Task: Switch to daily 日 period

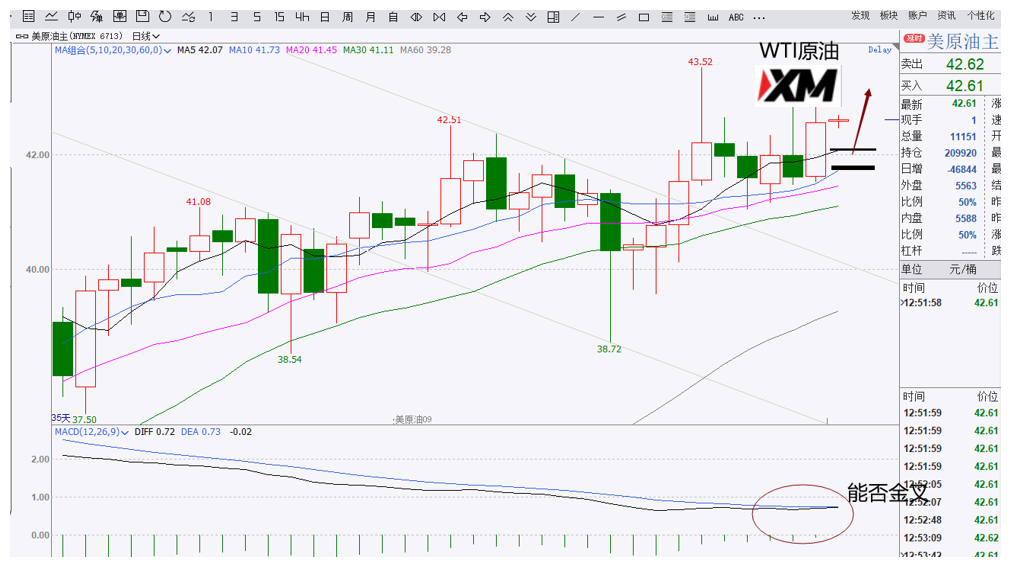Action: pos(325,17)
